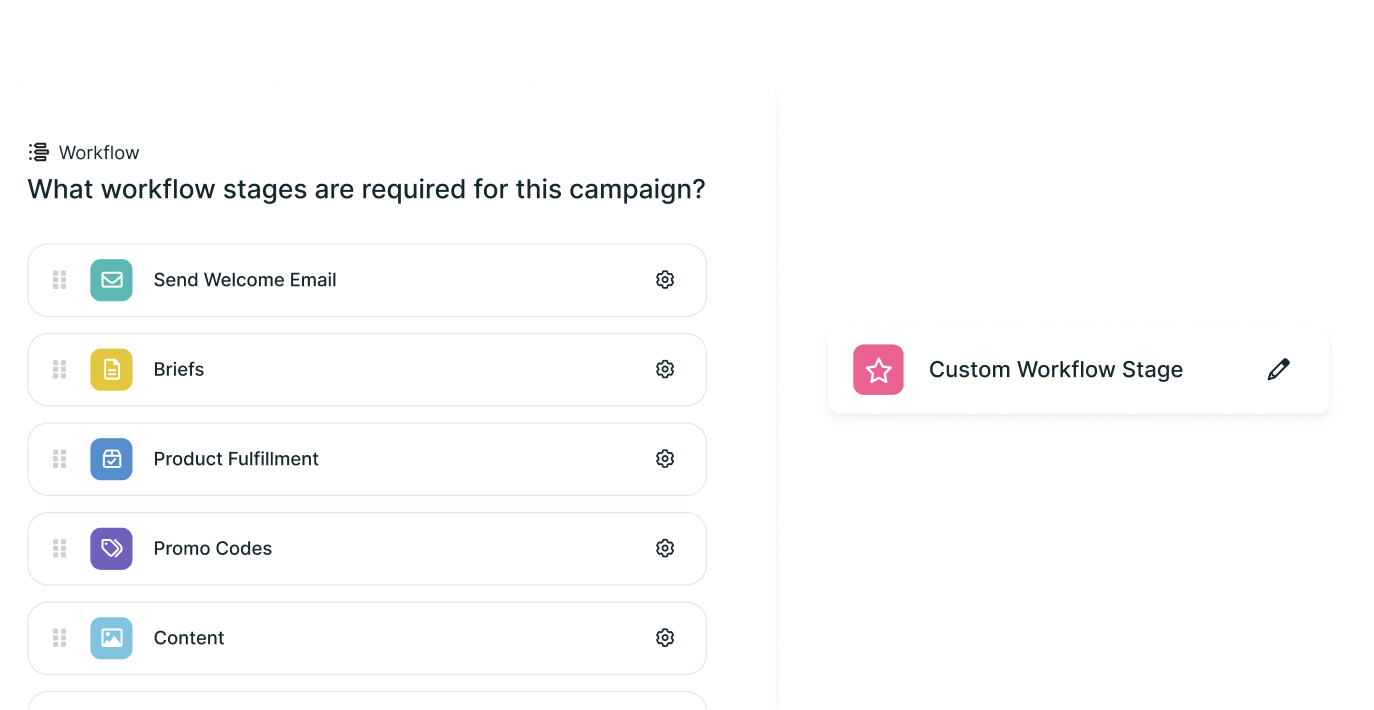
Task: Edit Custom Workflow Stage with pencil icon
Action: coord(1278,370)
